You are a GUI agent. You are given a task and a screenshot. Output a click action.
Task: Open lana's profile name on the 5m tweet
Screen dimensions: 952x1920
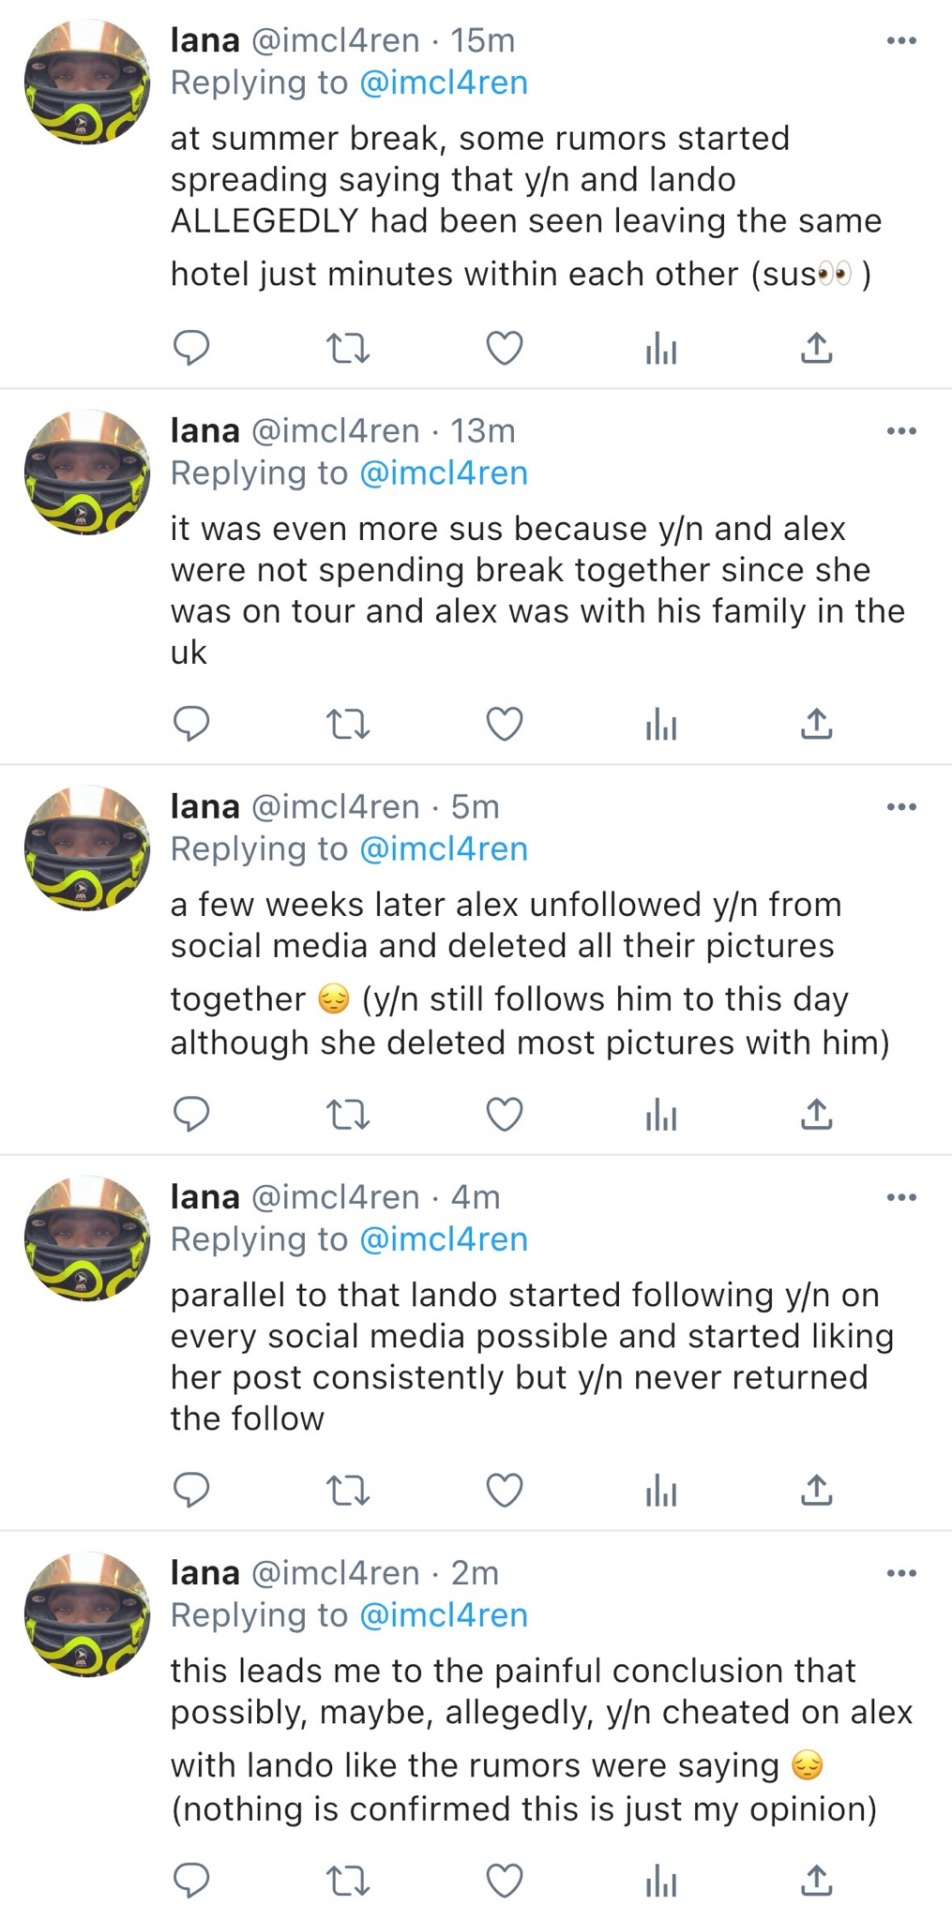[205, 806]
